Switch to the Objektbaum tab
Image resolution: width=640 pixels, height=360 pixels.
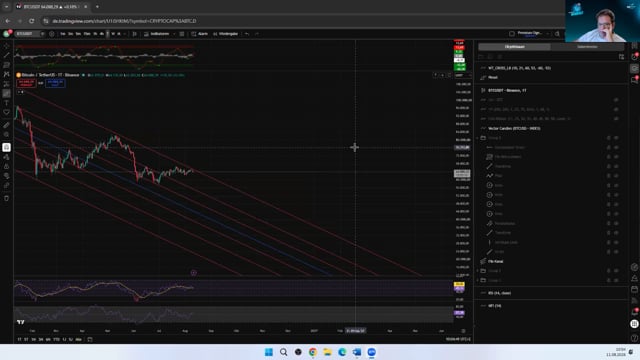click(x=515, y=47)
